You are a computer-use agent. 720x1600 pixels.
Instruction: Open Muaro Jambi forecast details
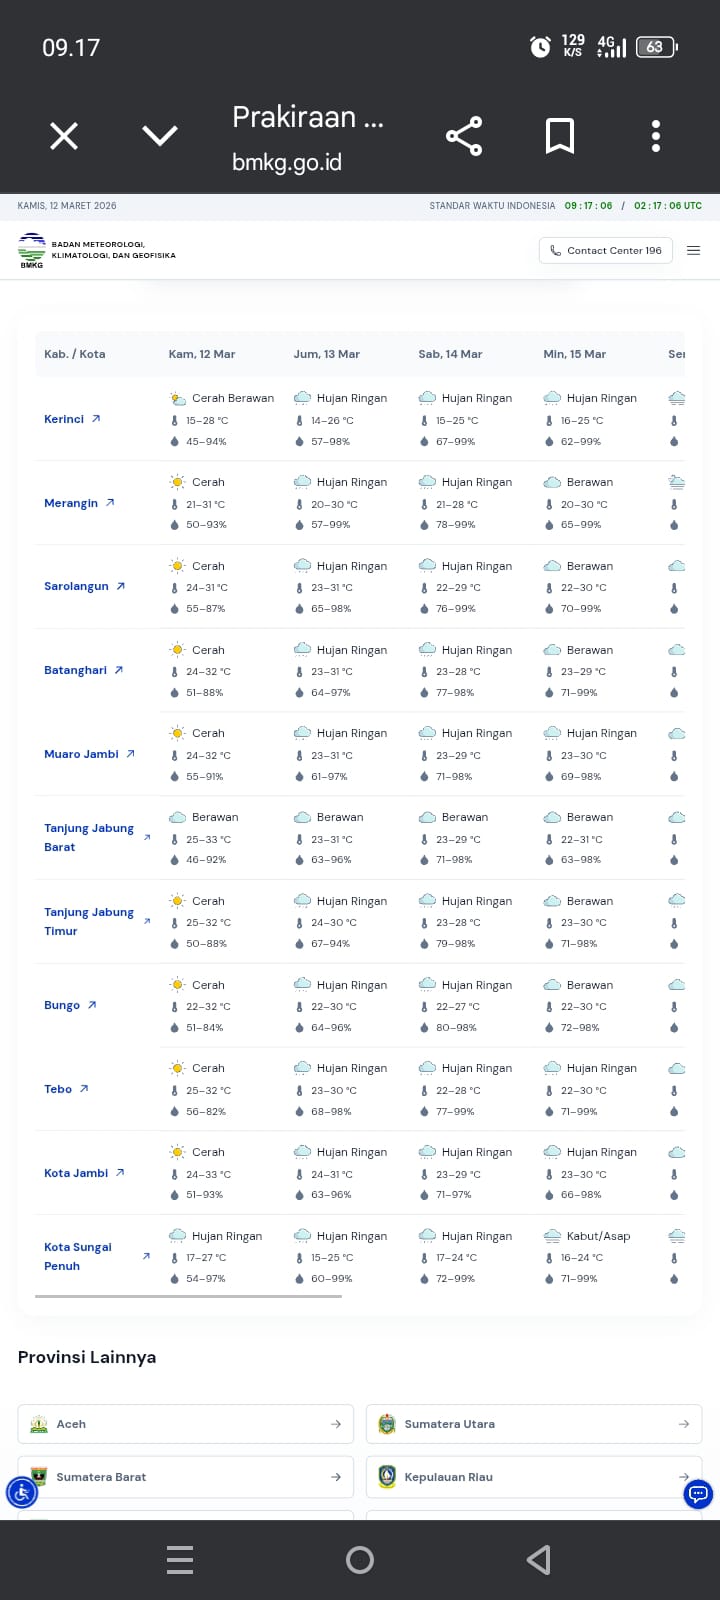[89, 754]
